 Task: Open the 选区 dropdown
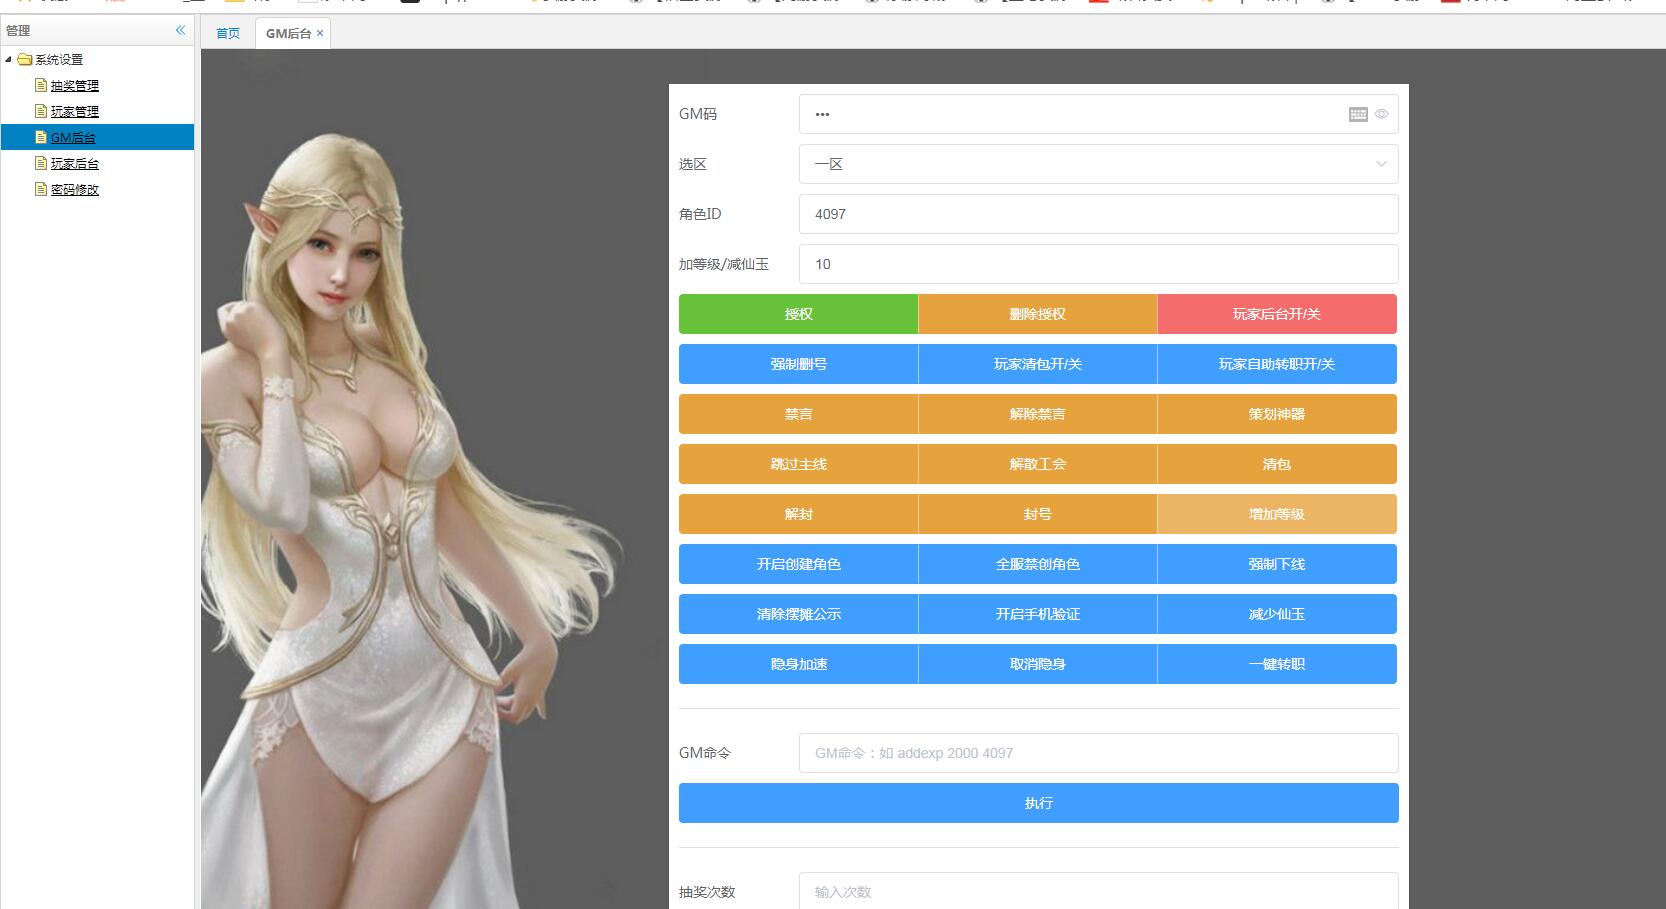point(1097,164)
